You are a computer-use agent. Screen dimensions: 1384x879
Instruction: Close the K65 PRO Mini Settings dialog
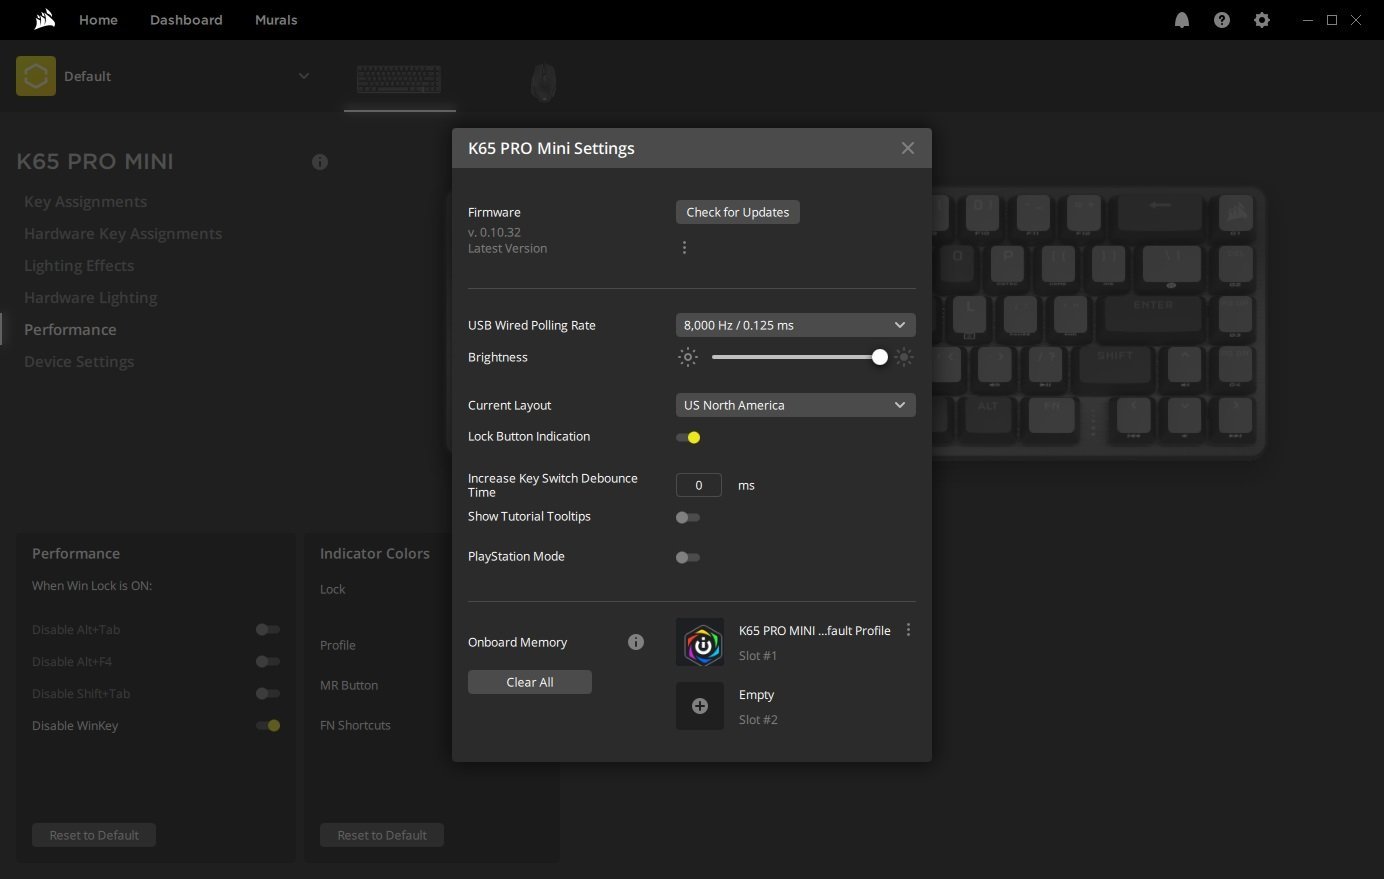coord(907,148)
